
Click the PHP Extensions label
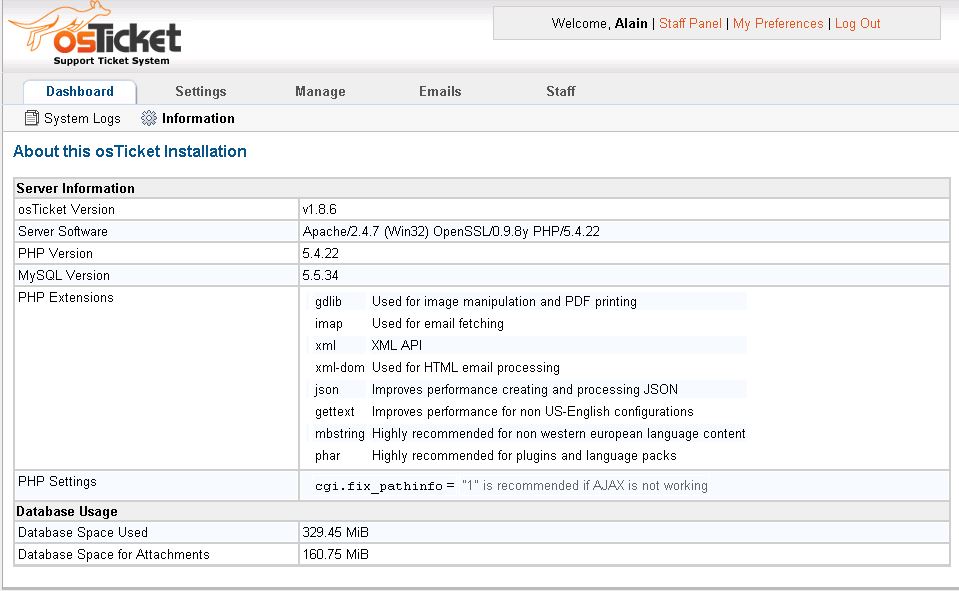click(x=65, y=297)
